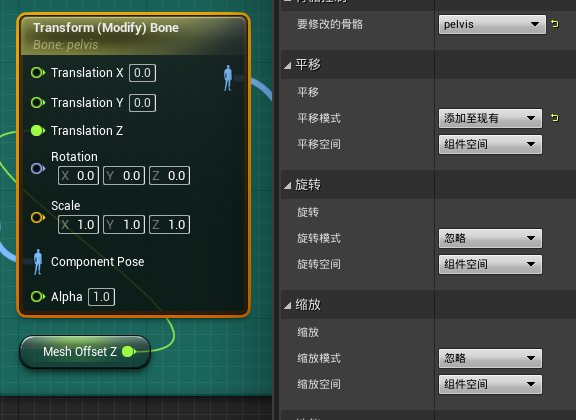Viewport: 576px width, 420px height.
Task: Click the Translation X value field
Action: [x=142, y=73]
